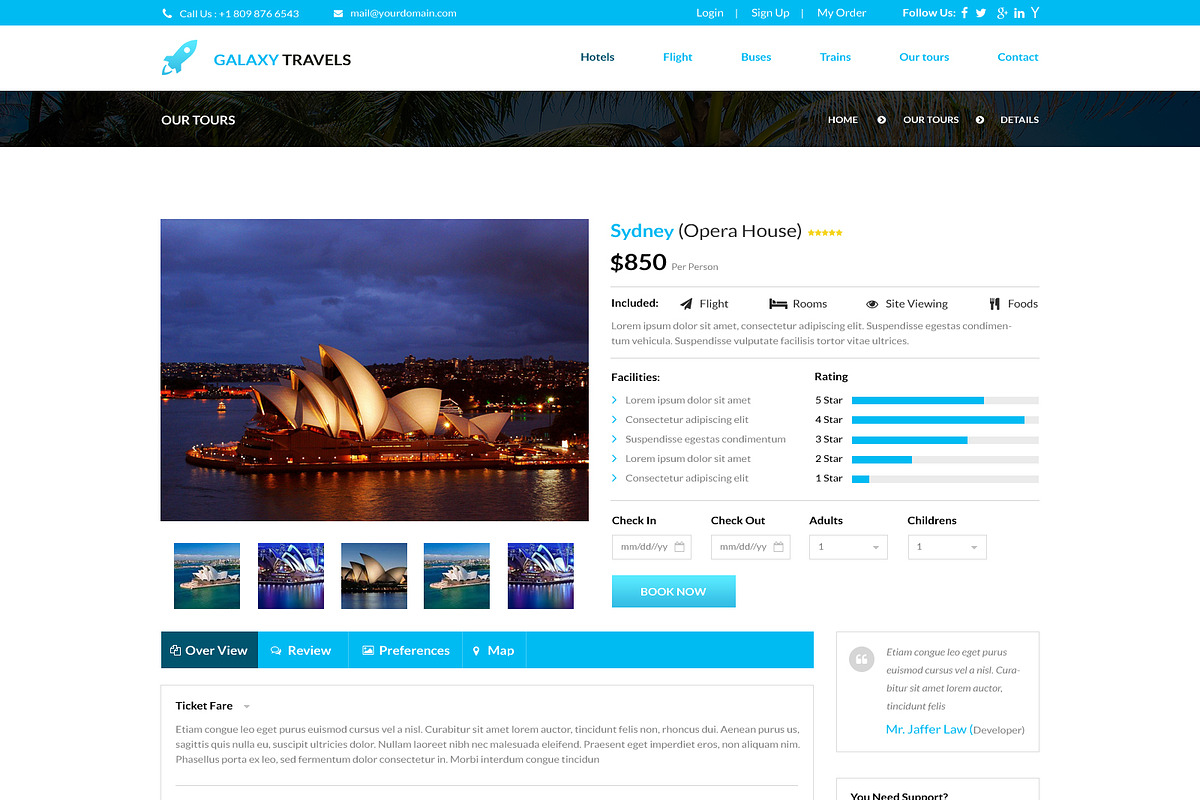Open the Flight menu item
This screenshot has width=1200, height=800.
pos(677,57)
